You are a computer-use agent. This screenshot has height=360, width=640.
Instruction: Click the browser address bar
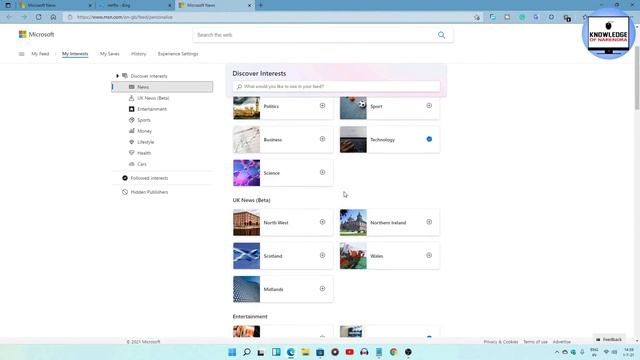[x=269, y=17]
